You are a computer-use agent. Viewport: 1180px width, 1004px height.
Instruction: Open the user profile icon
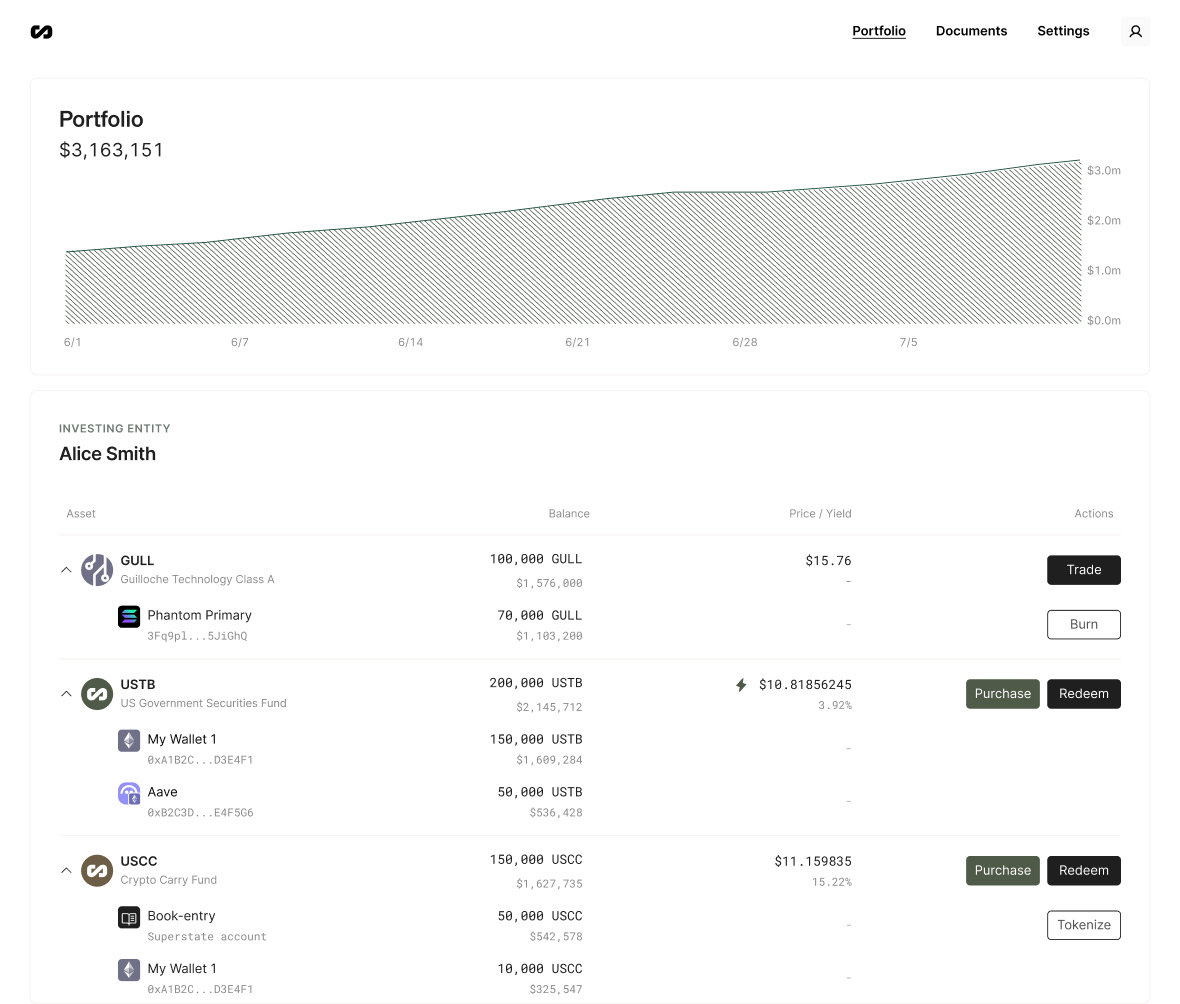tap(1135, 32)
